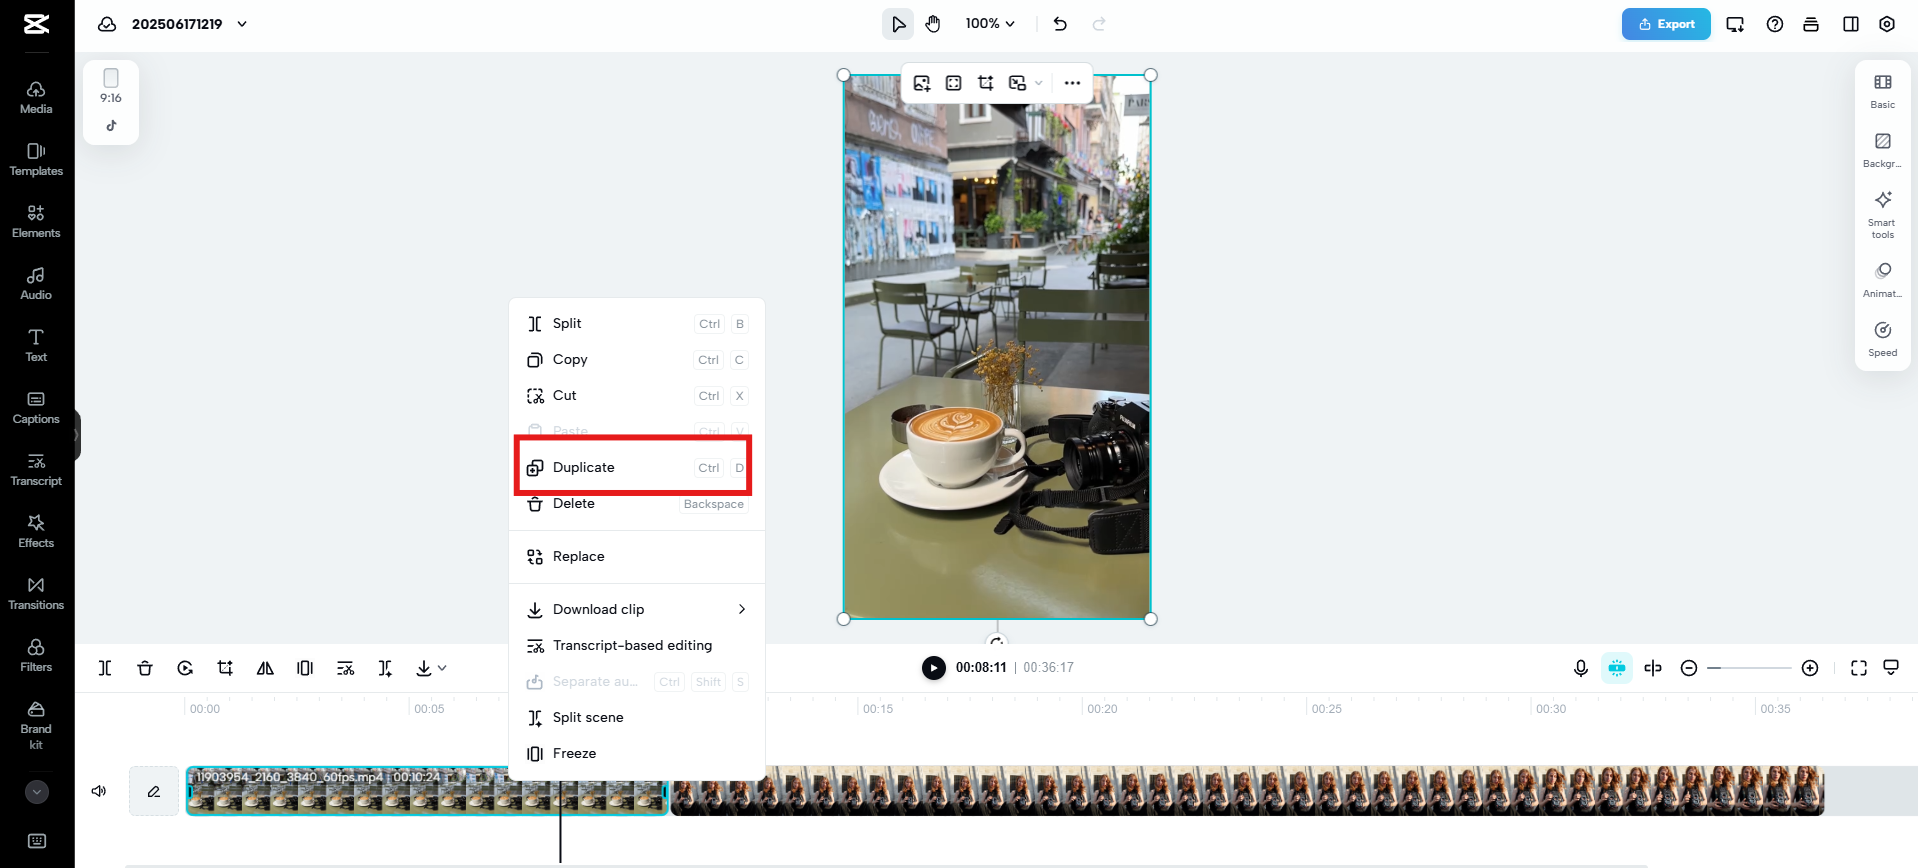This screenshot has width=1918, height=868.
Task: Choose Split from the context menu
Action: [x=637, y=323]
